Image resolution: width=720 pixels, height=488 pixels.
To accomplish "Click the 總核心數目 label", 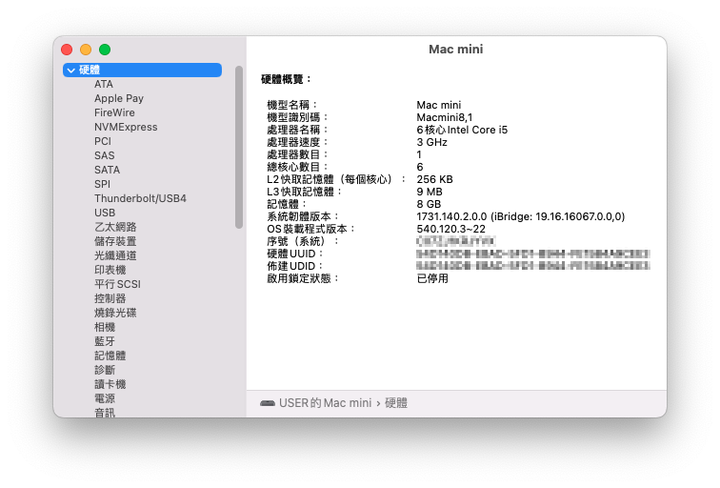I will [x=298, y=167].
